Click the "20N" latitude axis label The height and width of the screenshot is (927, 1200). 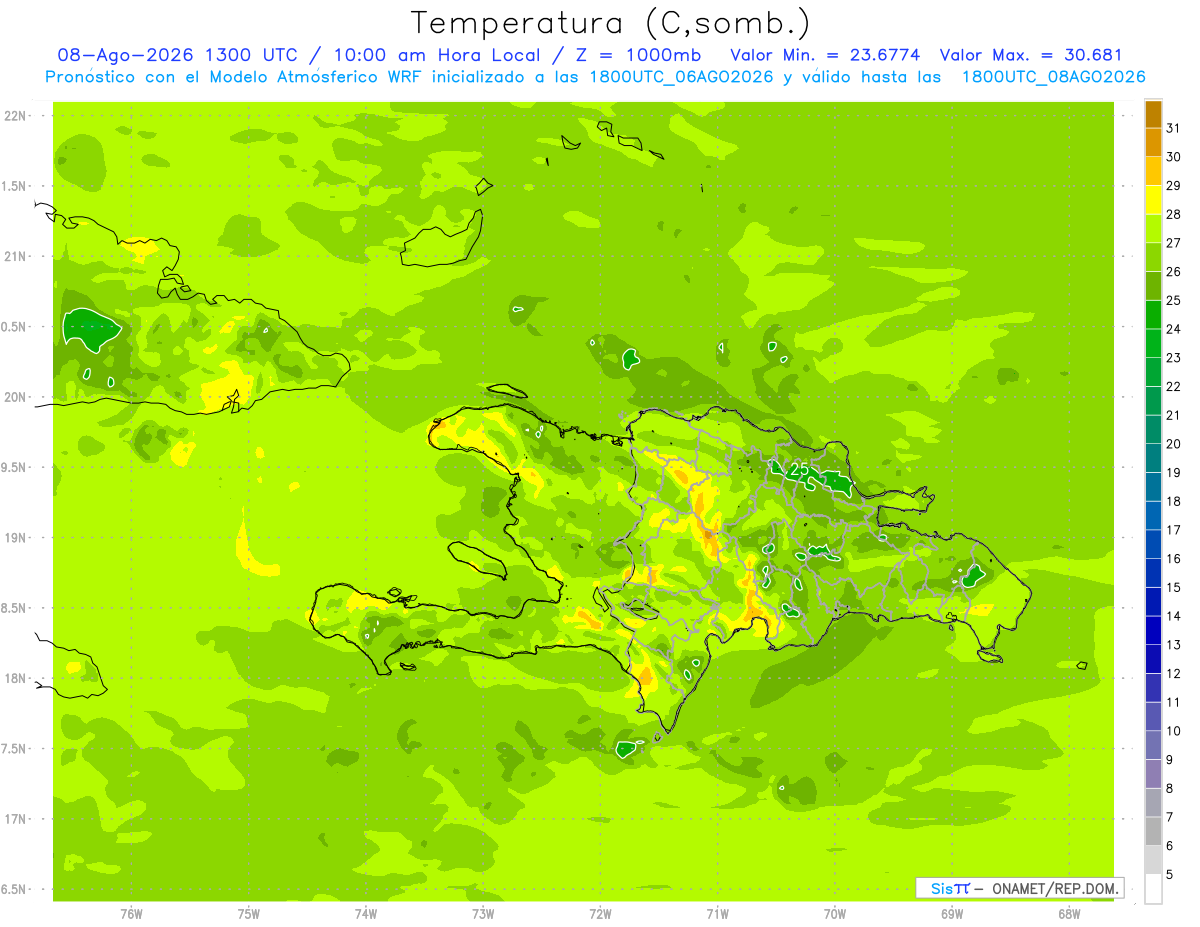click(16, 397)
